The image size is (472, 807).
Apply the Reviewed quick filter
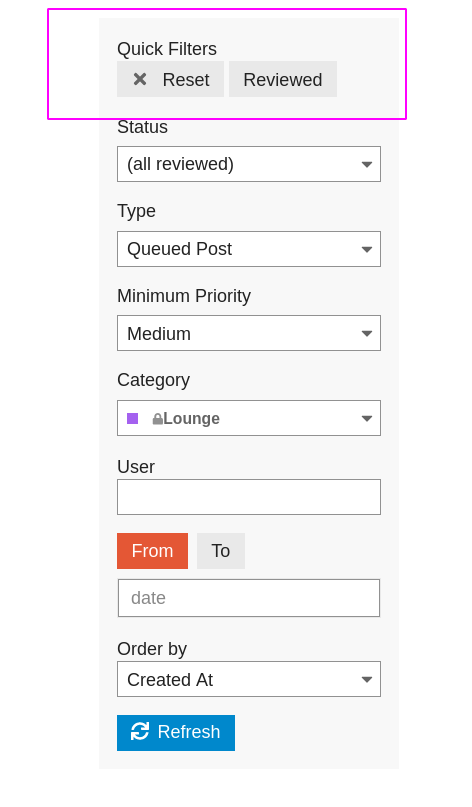[283, 79]
